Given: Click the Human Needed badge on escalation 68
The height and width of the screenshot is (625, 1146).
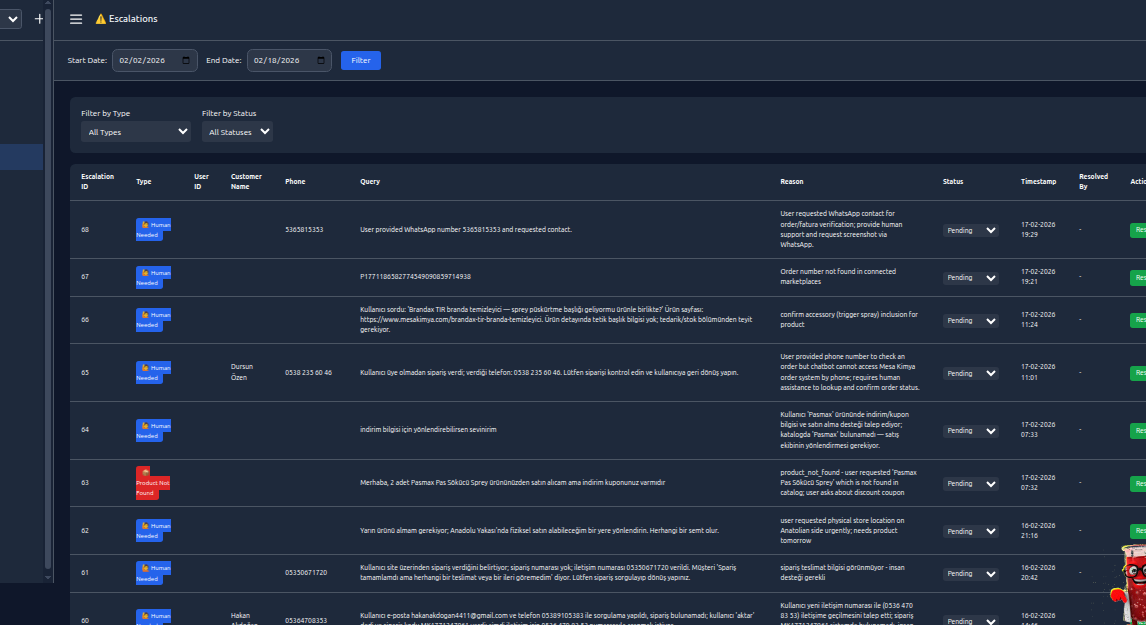Looking at the screenshot, I should [x=152, y=230].
